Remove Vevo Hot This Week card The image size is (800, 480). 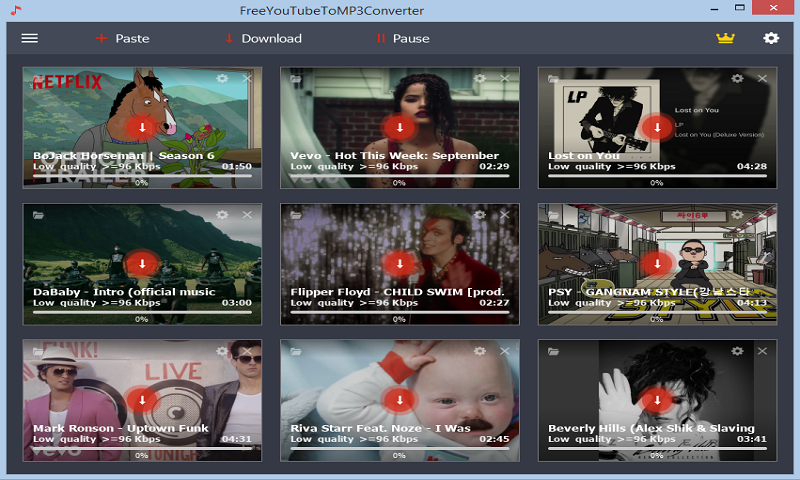(x=505, y=79)
